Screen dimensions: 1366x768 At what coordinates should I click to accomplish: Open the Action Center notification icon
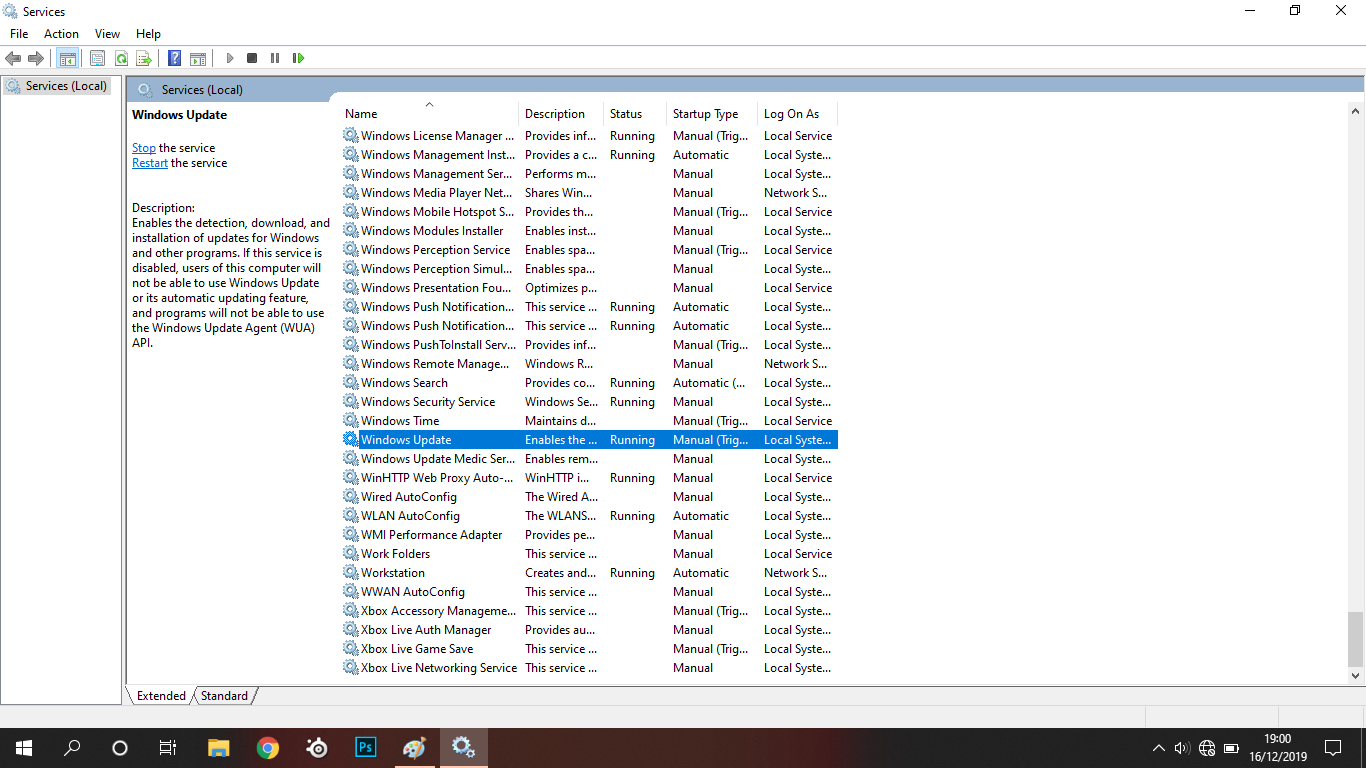click(1333, 748)
